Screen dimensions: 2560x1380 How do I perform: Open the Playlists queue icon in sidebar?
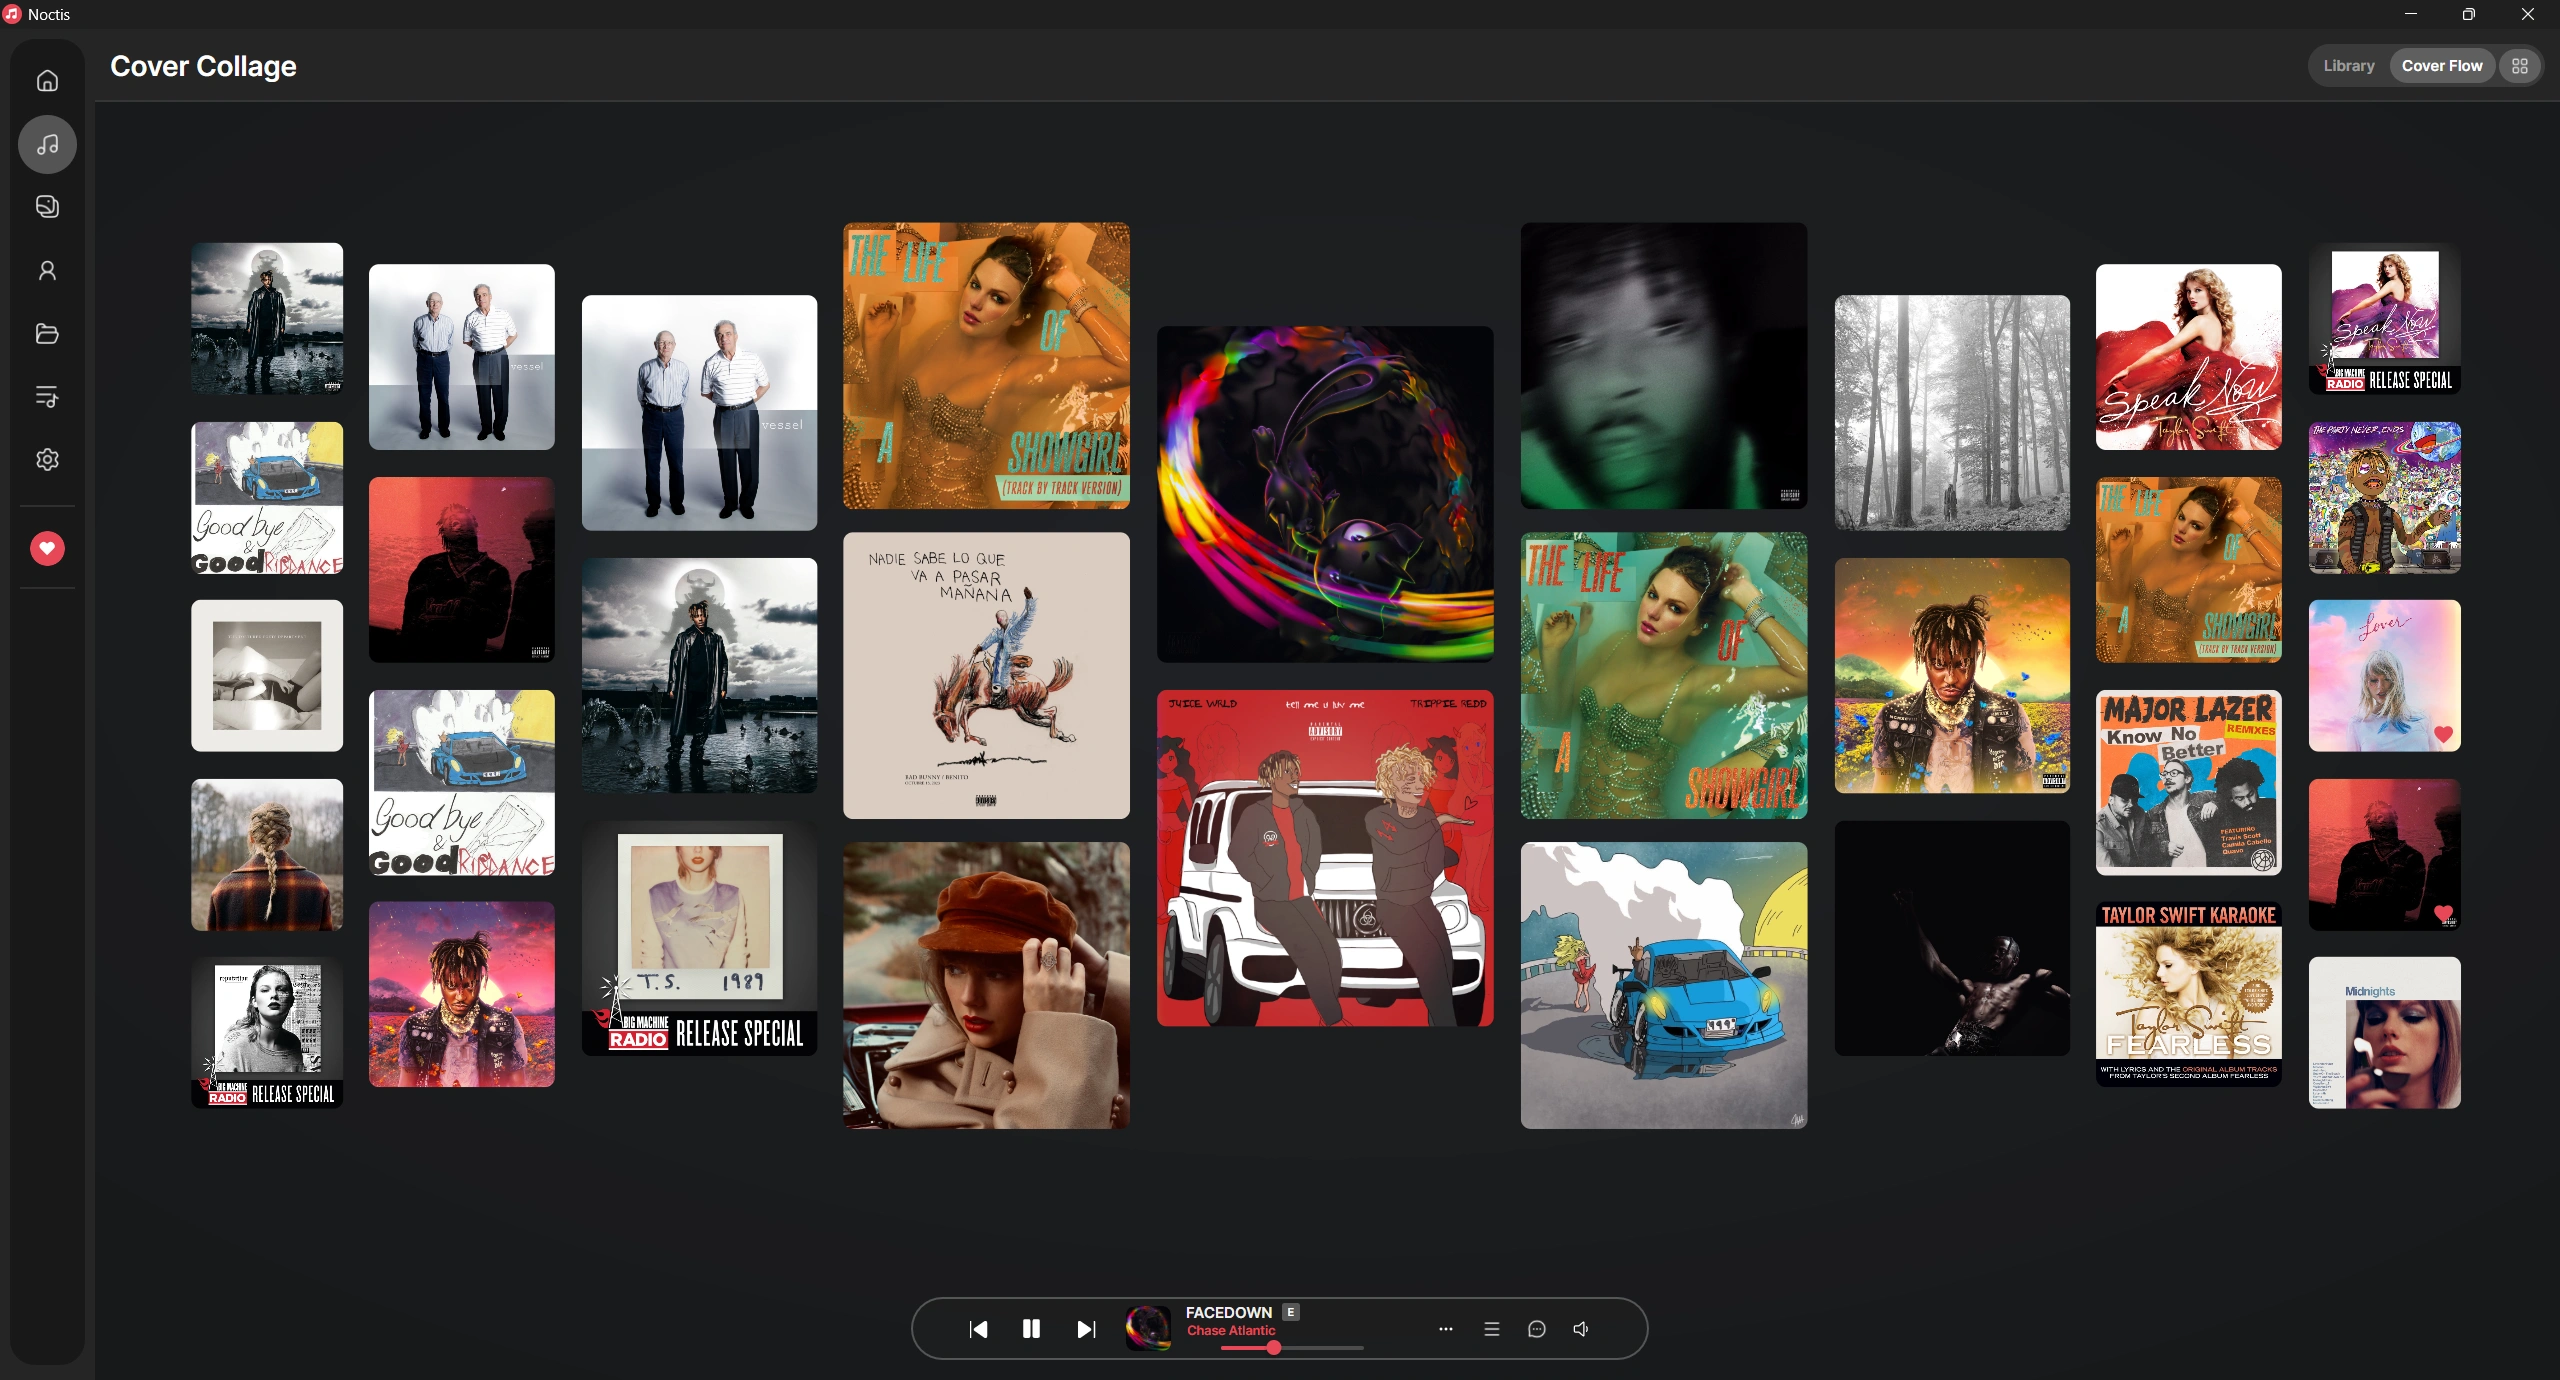pos(47,397)
